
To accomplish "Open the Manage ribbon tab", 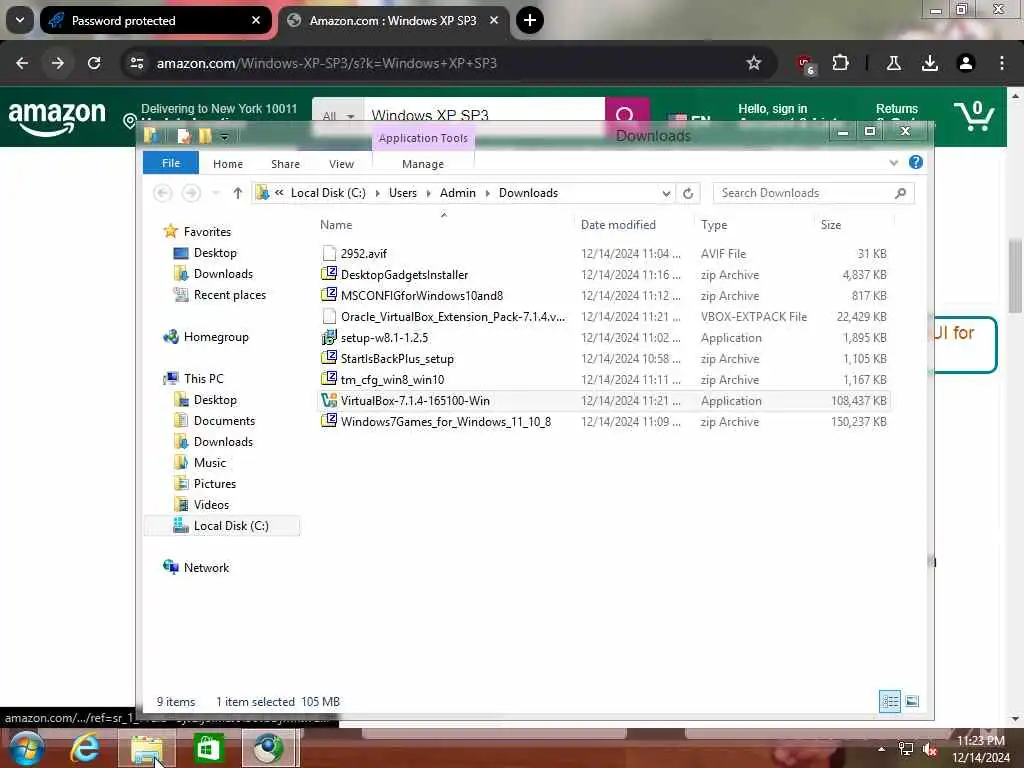I will (x=423, y=164).
